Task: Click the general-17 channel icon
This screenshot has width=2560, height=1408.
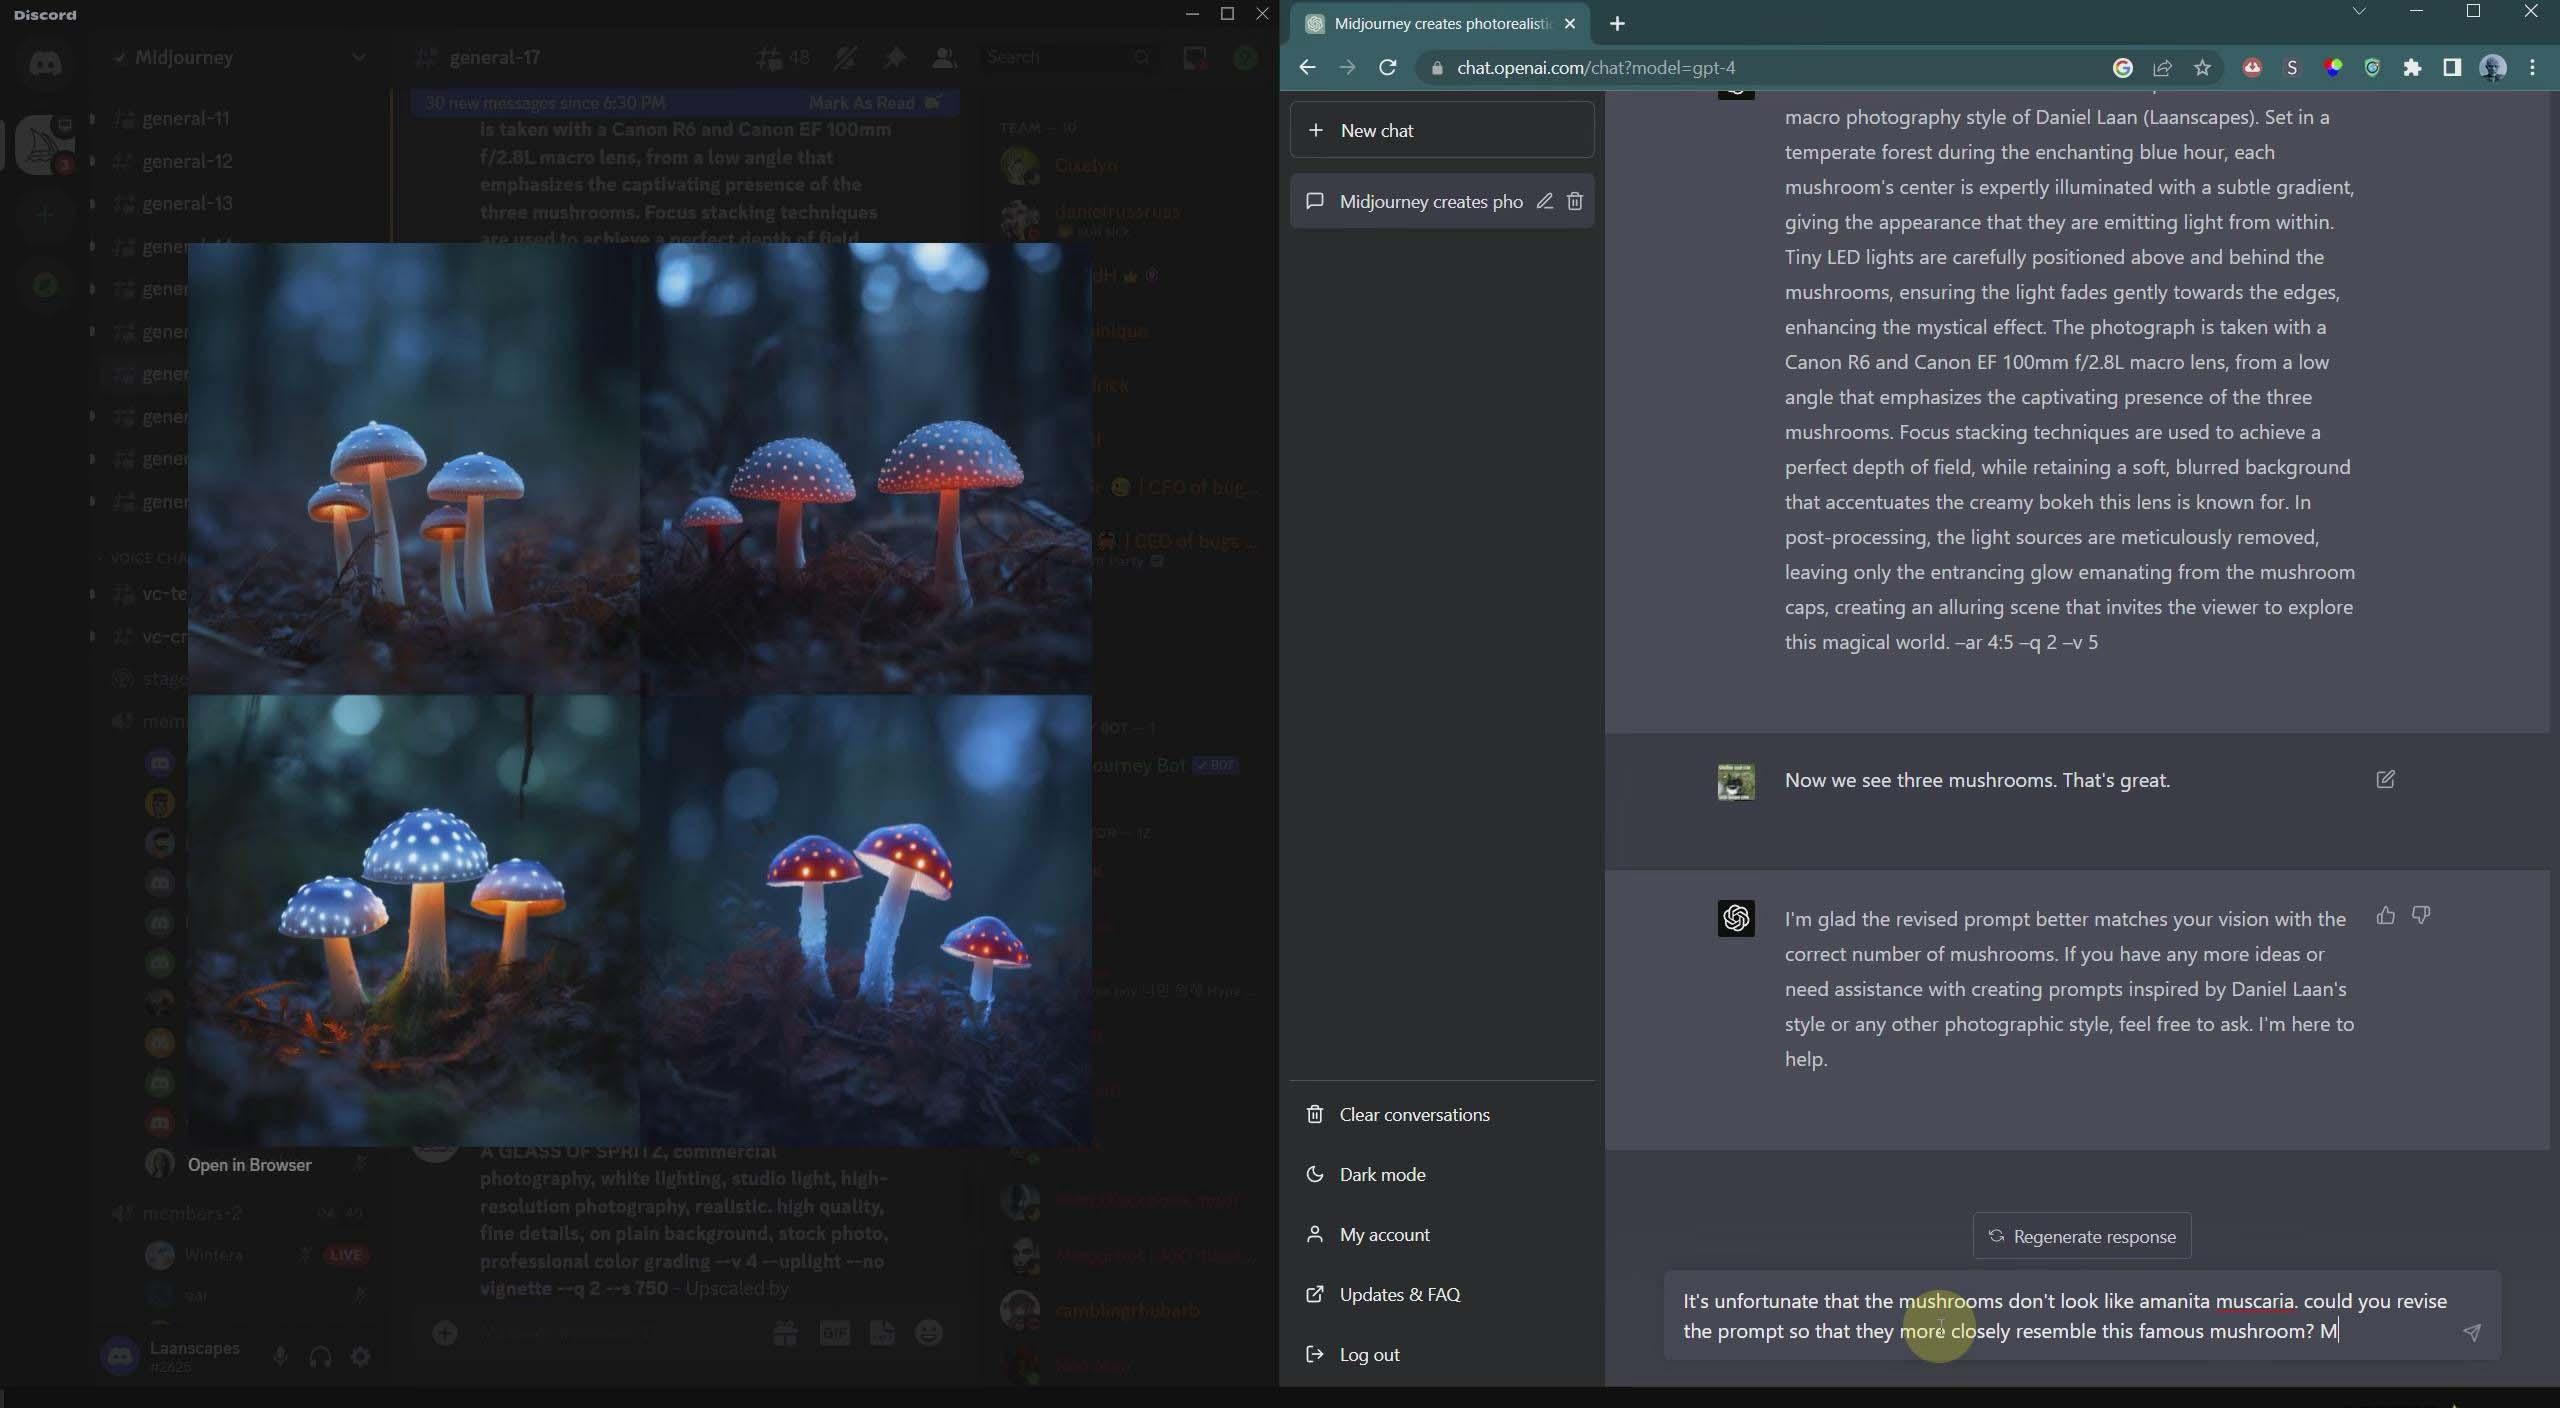Action: click(430, 57)
